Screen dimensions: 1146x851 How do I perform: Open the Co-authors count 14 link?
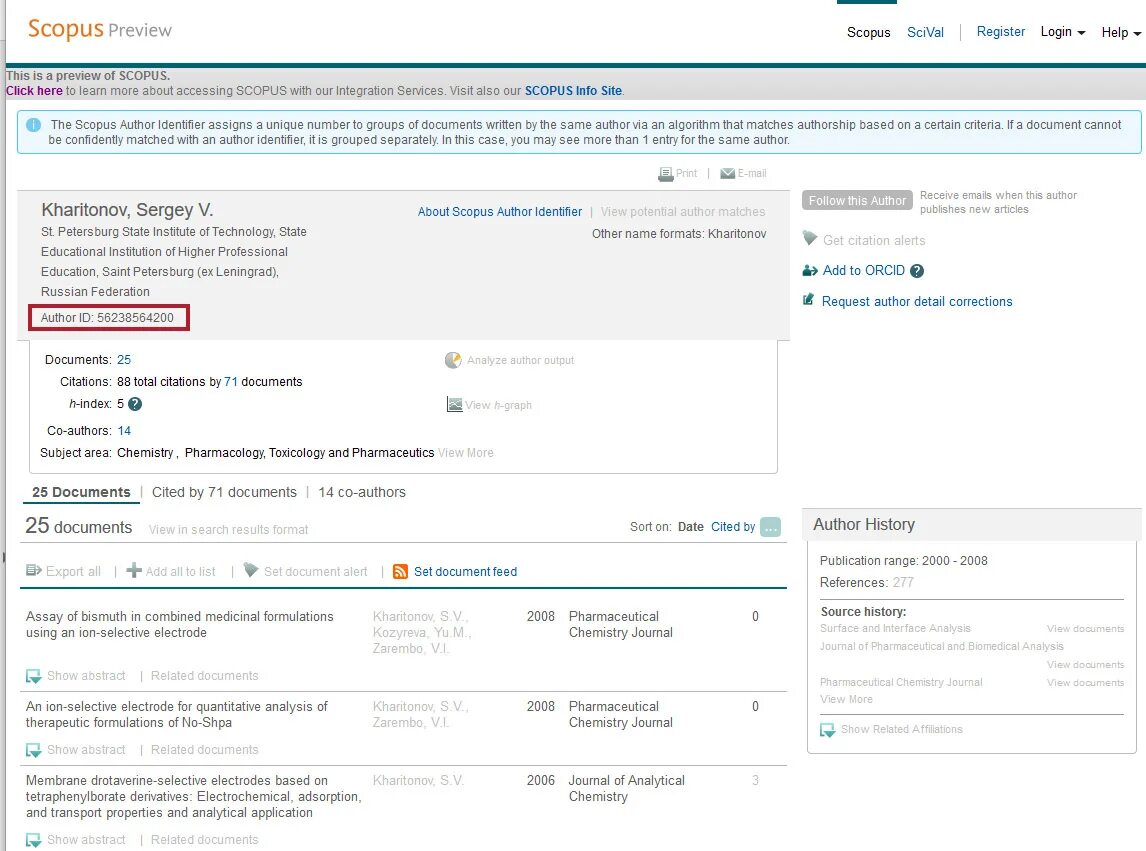click(x=124, y=431)
